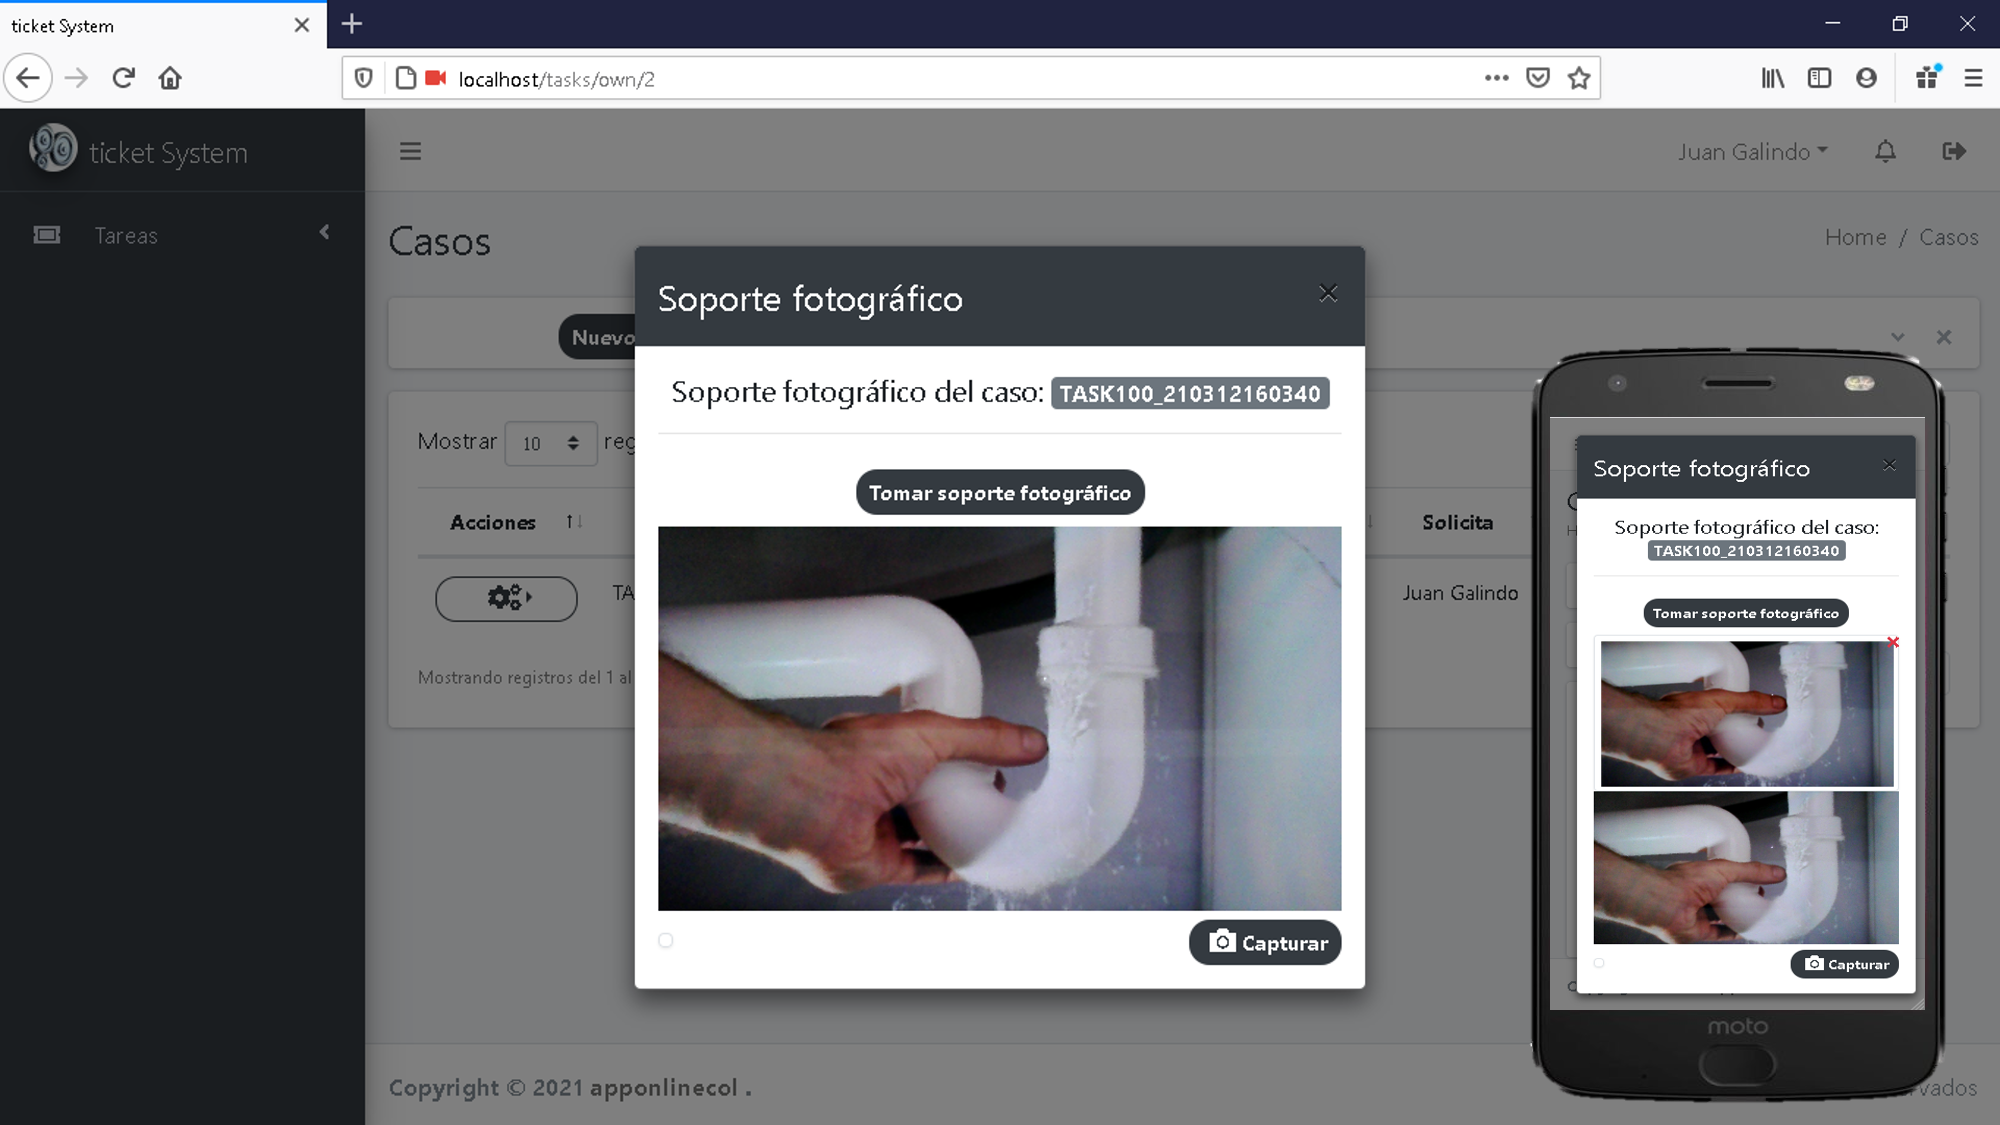Click the Casos breadcrumb

coord(1948,237)
